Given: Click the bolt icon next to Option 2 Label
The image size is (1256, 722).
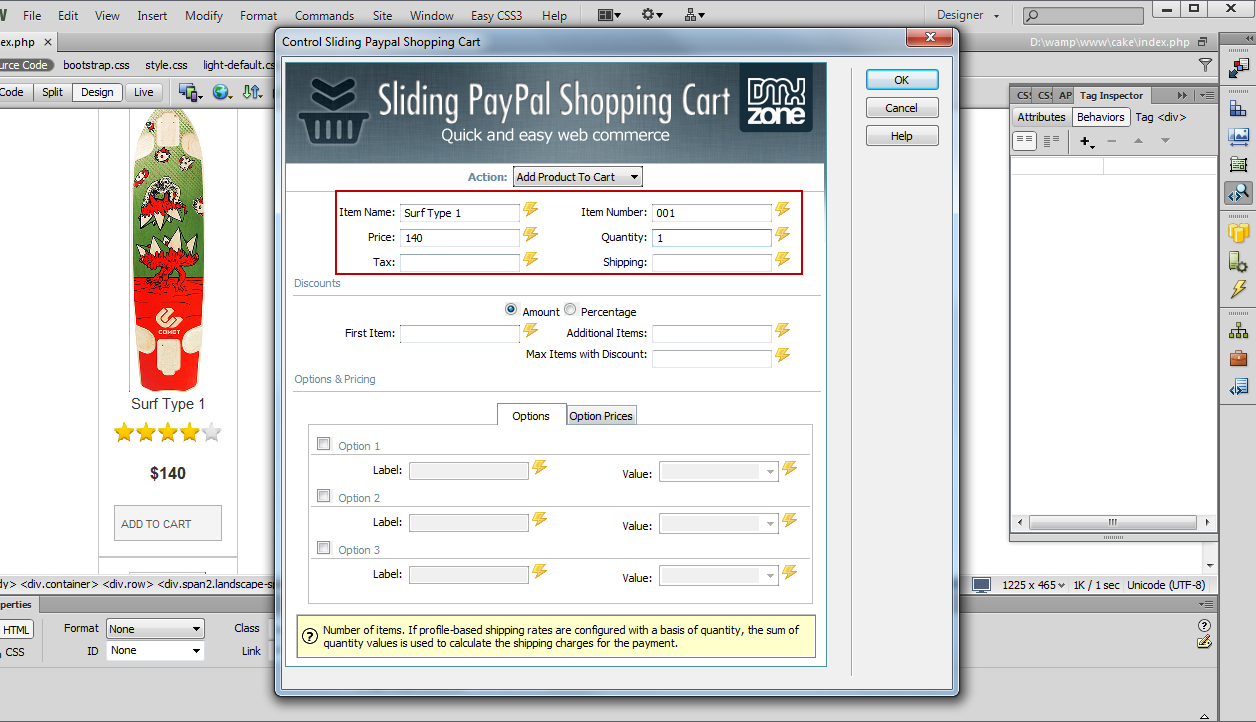Looking at the screenshot, I should click(540, 520).
